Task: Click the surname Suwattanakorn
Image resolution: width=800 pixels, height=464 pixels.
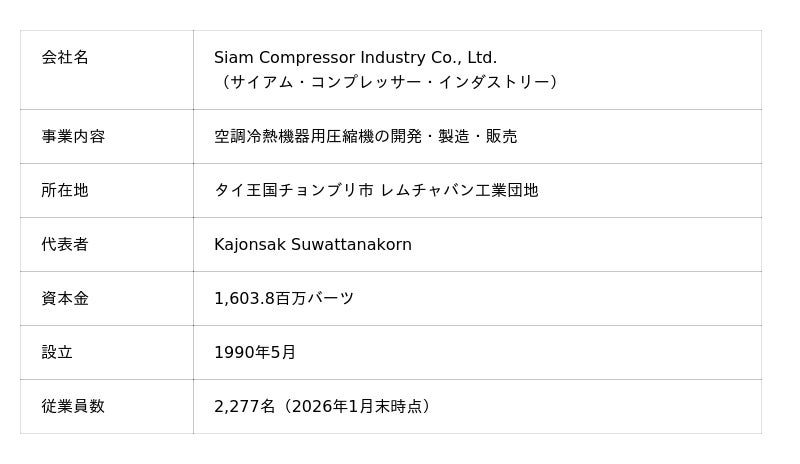Action: point(351,244)
